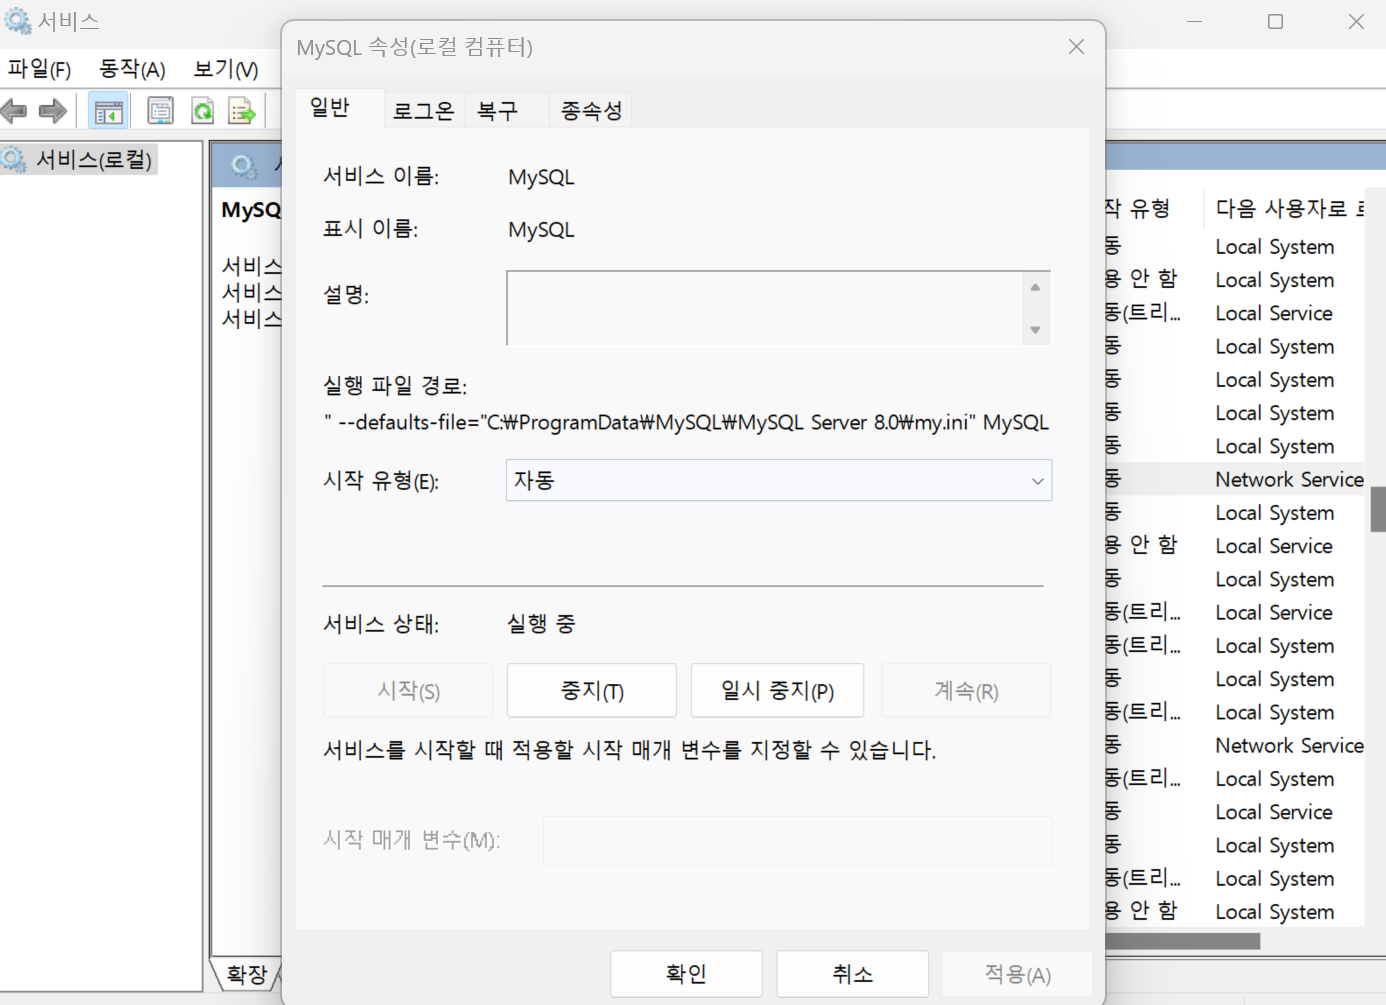This screenshot has width=1386, height=1005.
Task: Switch to the 일반 tab
Action: coord(330,108)
